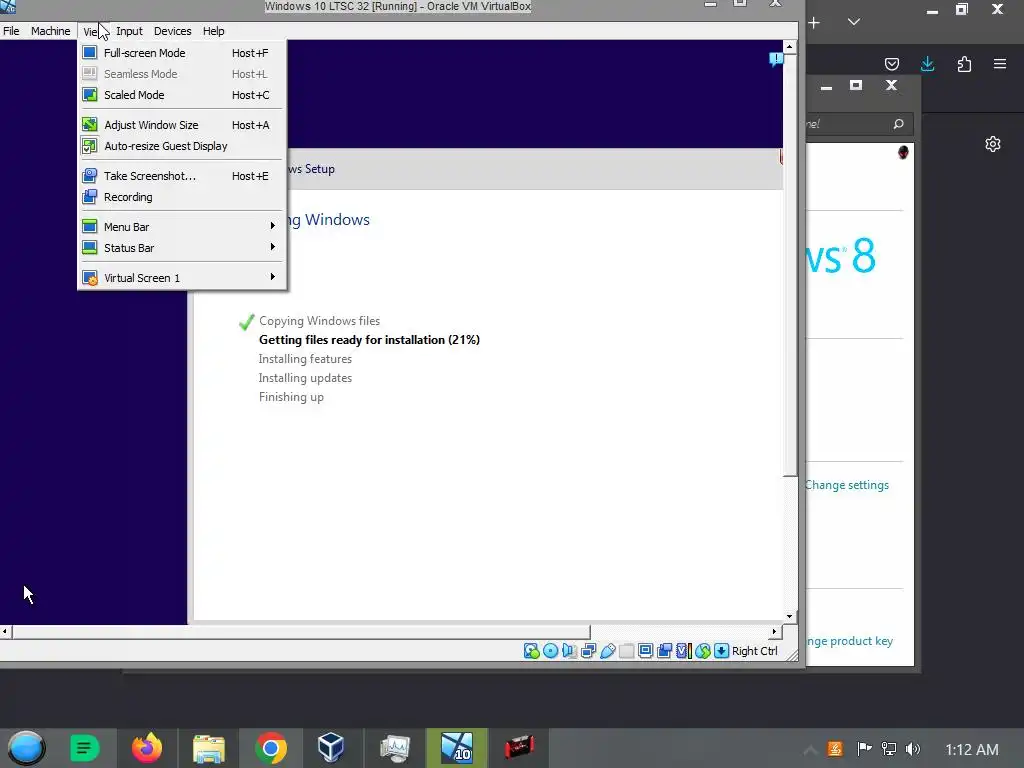Show hidden tray icons chevron

click(x=810, y=749)
